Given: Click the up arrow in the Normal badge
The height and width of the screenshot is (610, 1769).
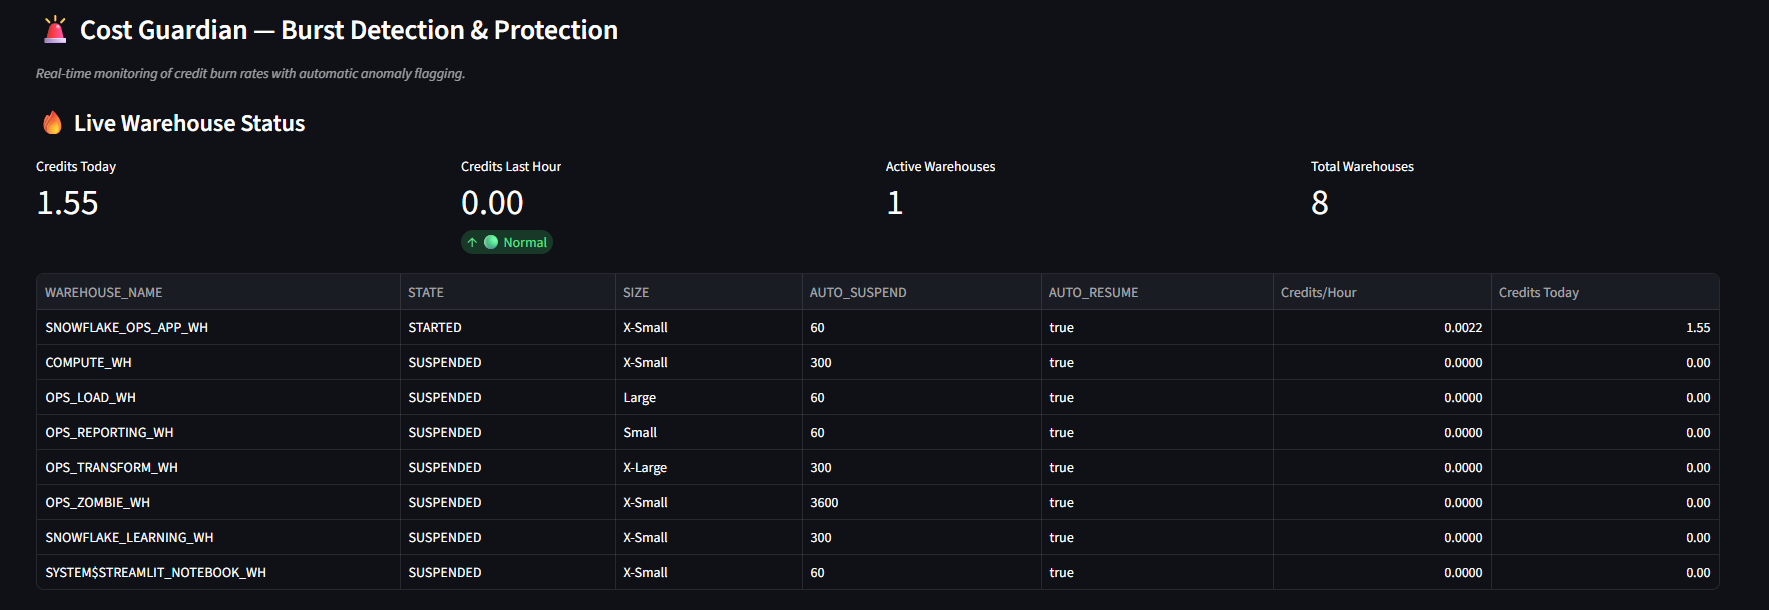Looking at the screenshot, I should (472, 243).
